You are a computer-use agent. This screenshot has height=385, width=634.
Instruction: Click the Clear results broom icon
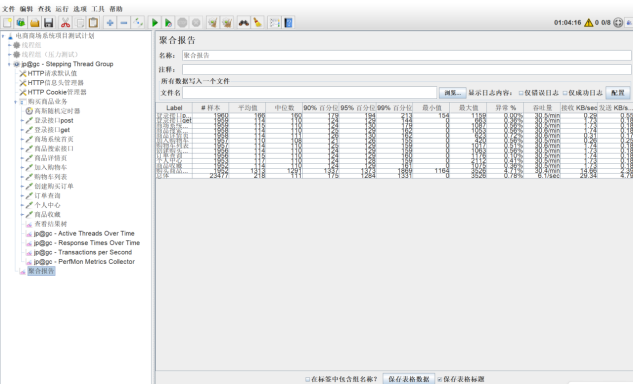213,23
